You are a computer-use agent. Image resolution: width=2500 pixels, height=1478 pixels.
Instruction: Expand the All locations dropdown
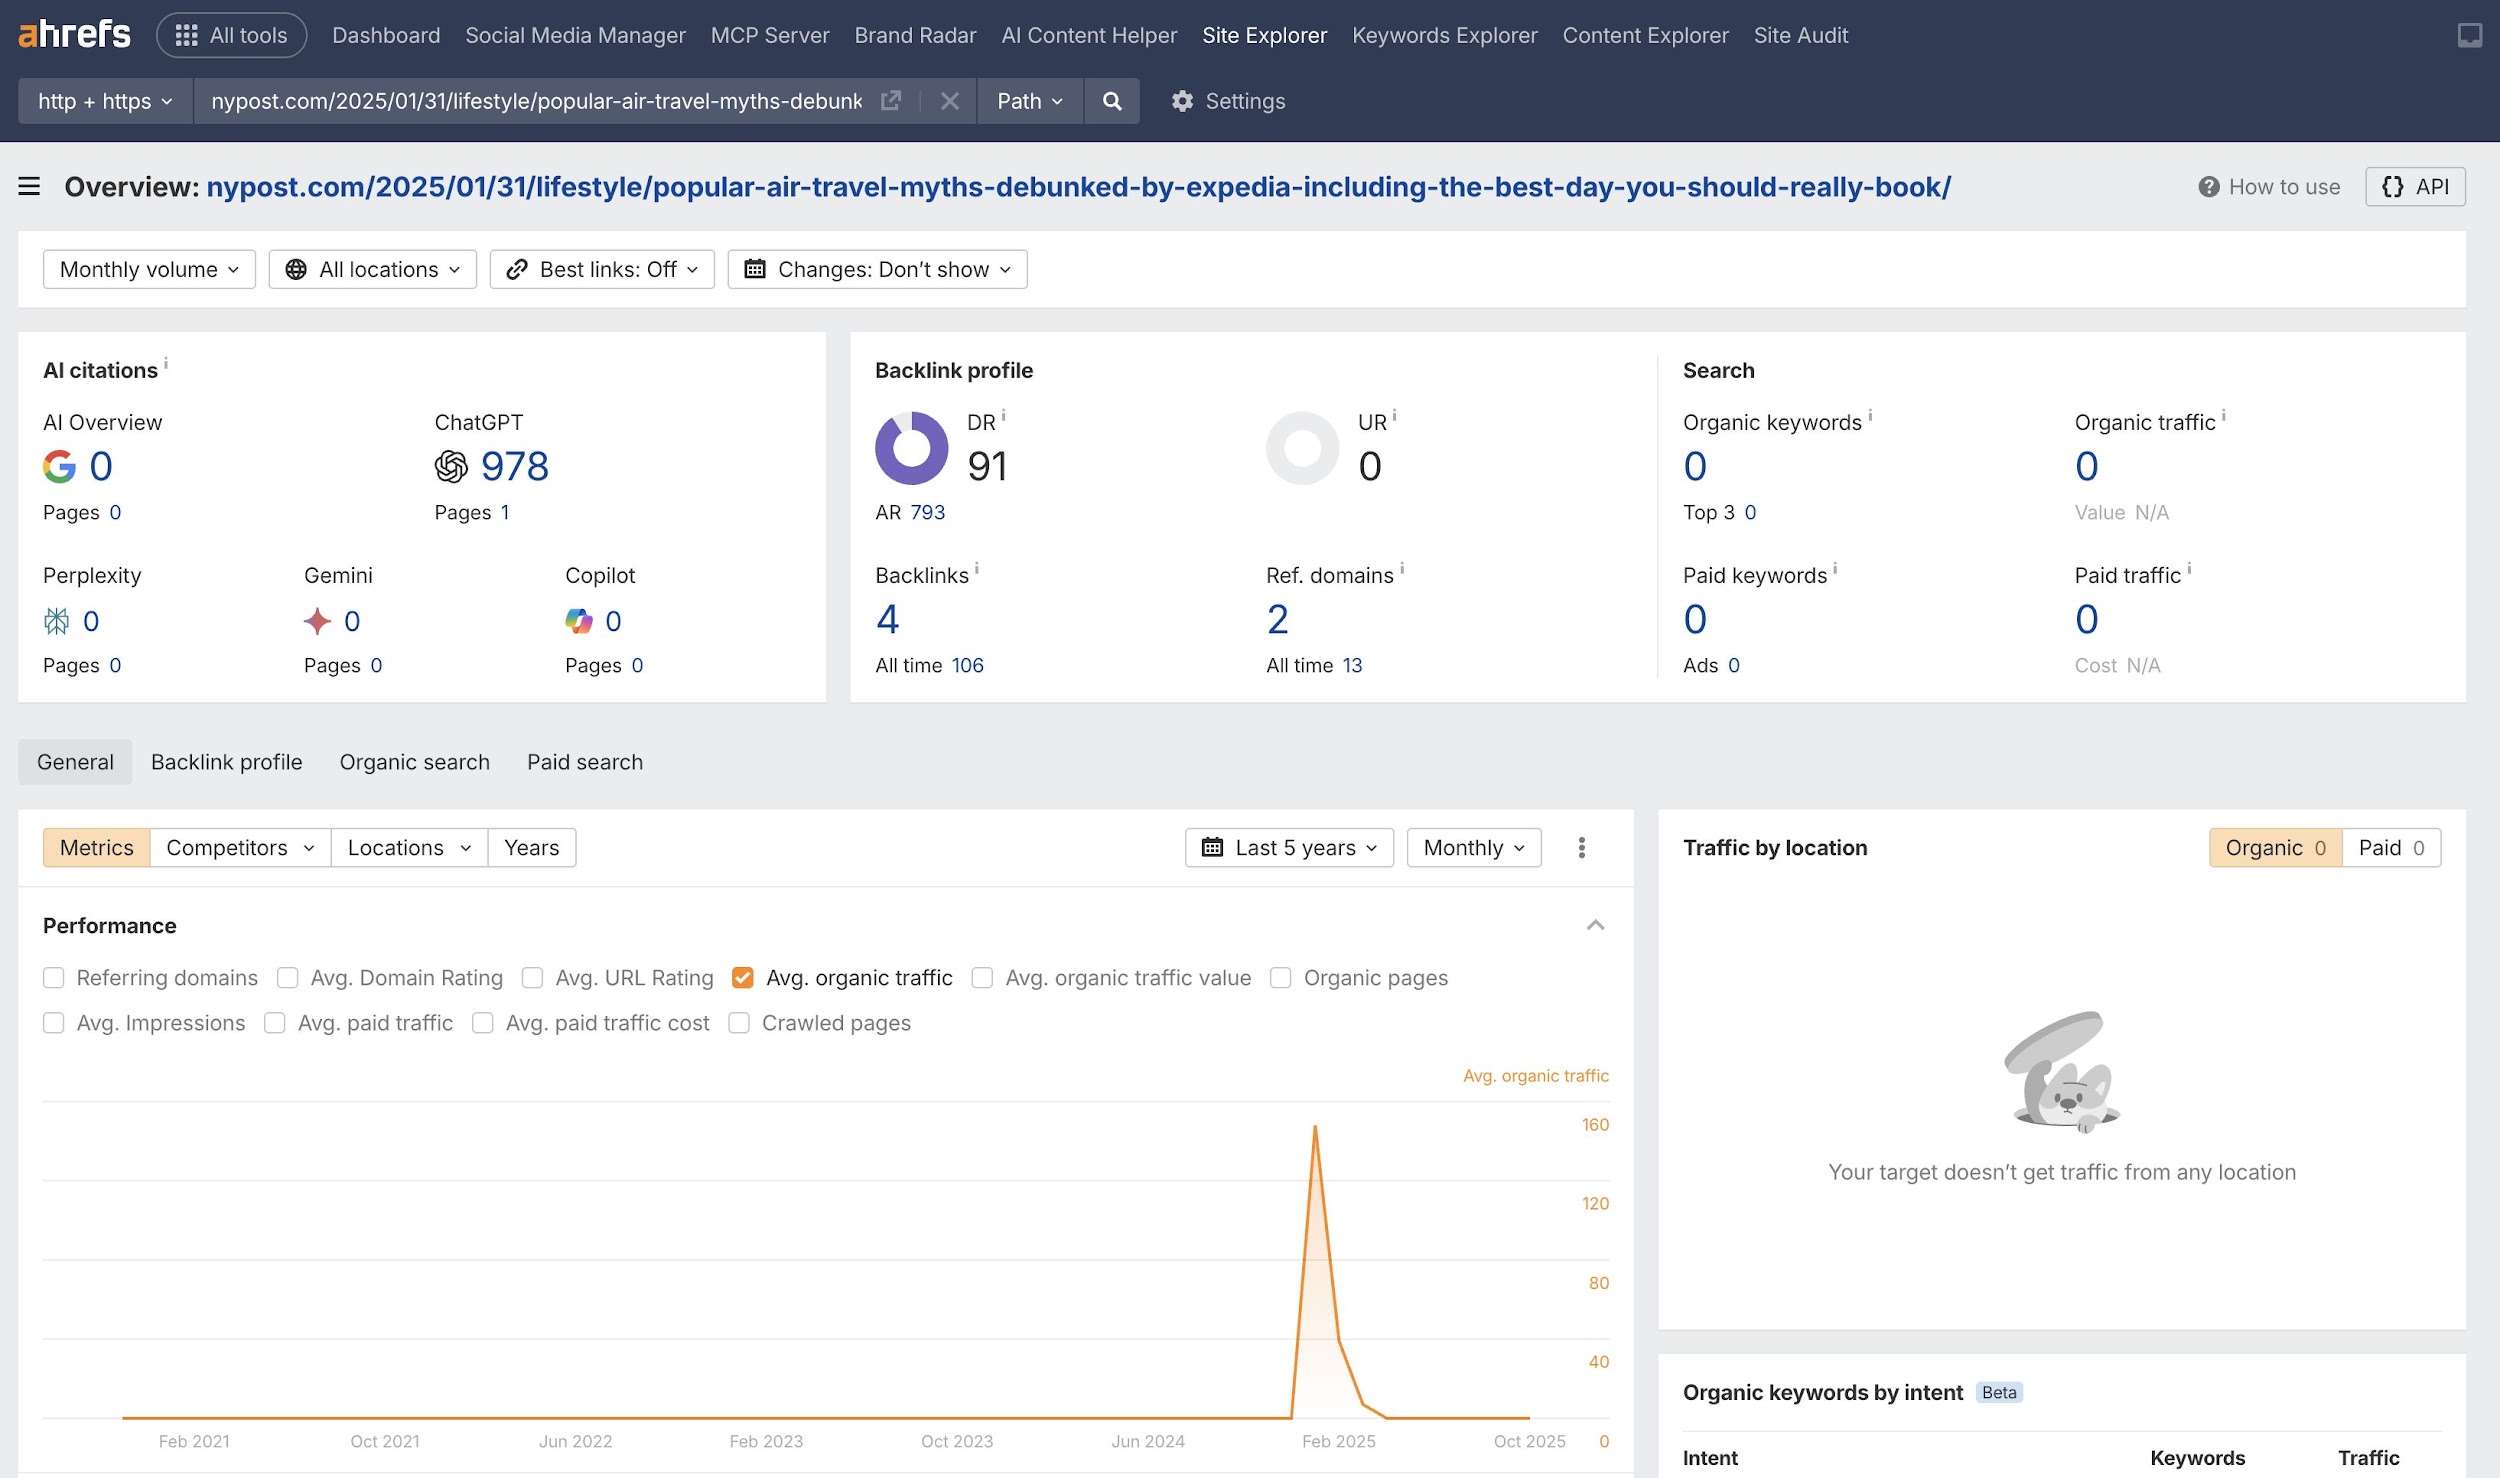point(372,269)
